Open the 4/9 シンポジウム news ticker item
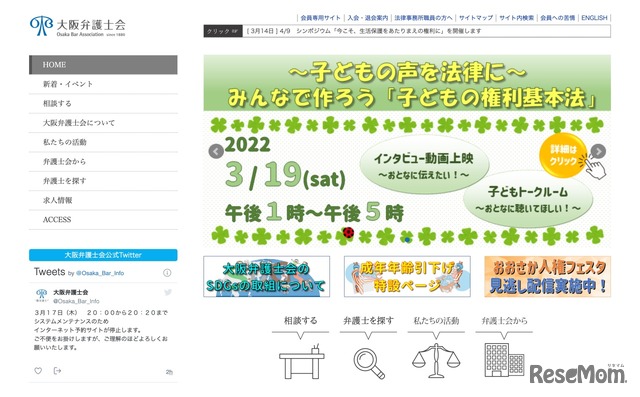Image resolution: width=640 pixels, height=397 pixels. [364, 31]
